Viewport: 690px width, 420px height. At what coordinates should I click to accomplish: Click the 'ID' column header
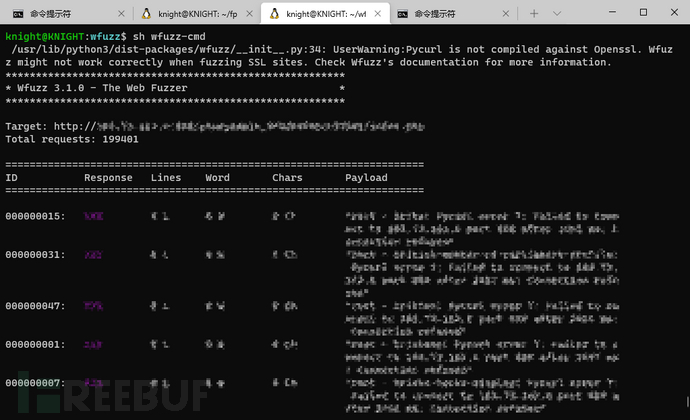tap(11, 178)
